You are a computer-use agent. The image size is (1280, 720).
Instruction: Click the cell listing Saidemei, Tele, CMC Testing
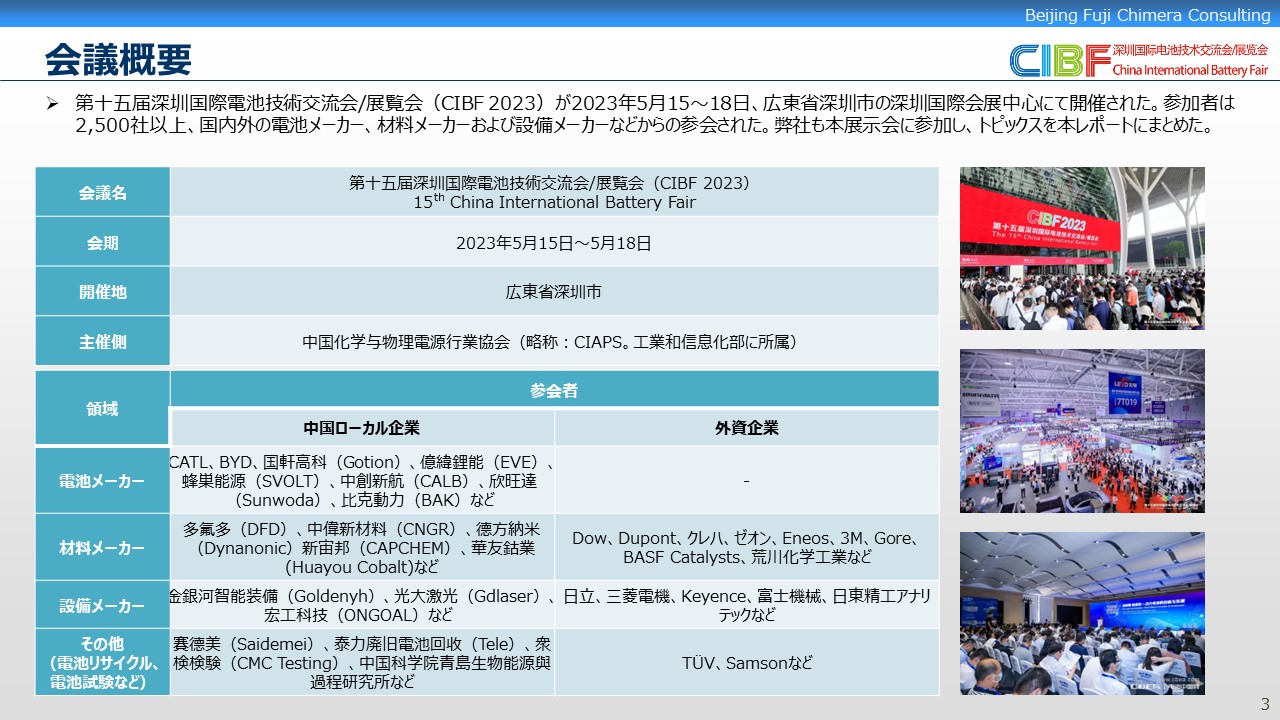click(362, 662)
